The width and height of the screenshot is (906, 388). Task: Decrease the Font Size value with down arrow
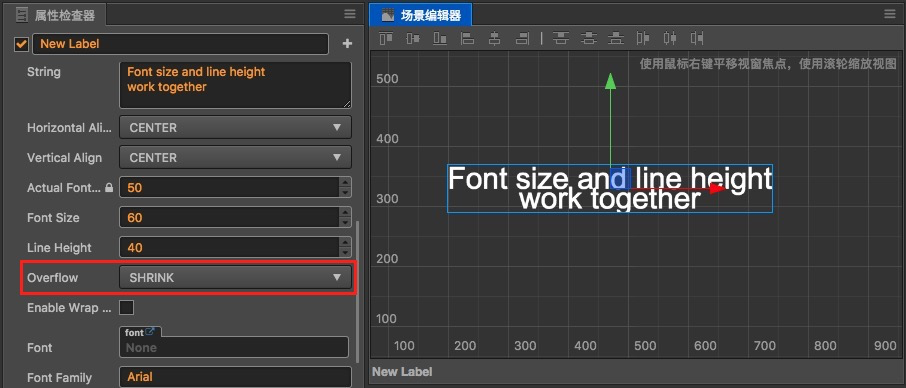346,223
